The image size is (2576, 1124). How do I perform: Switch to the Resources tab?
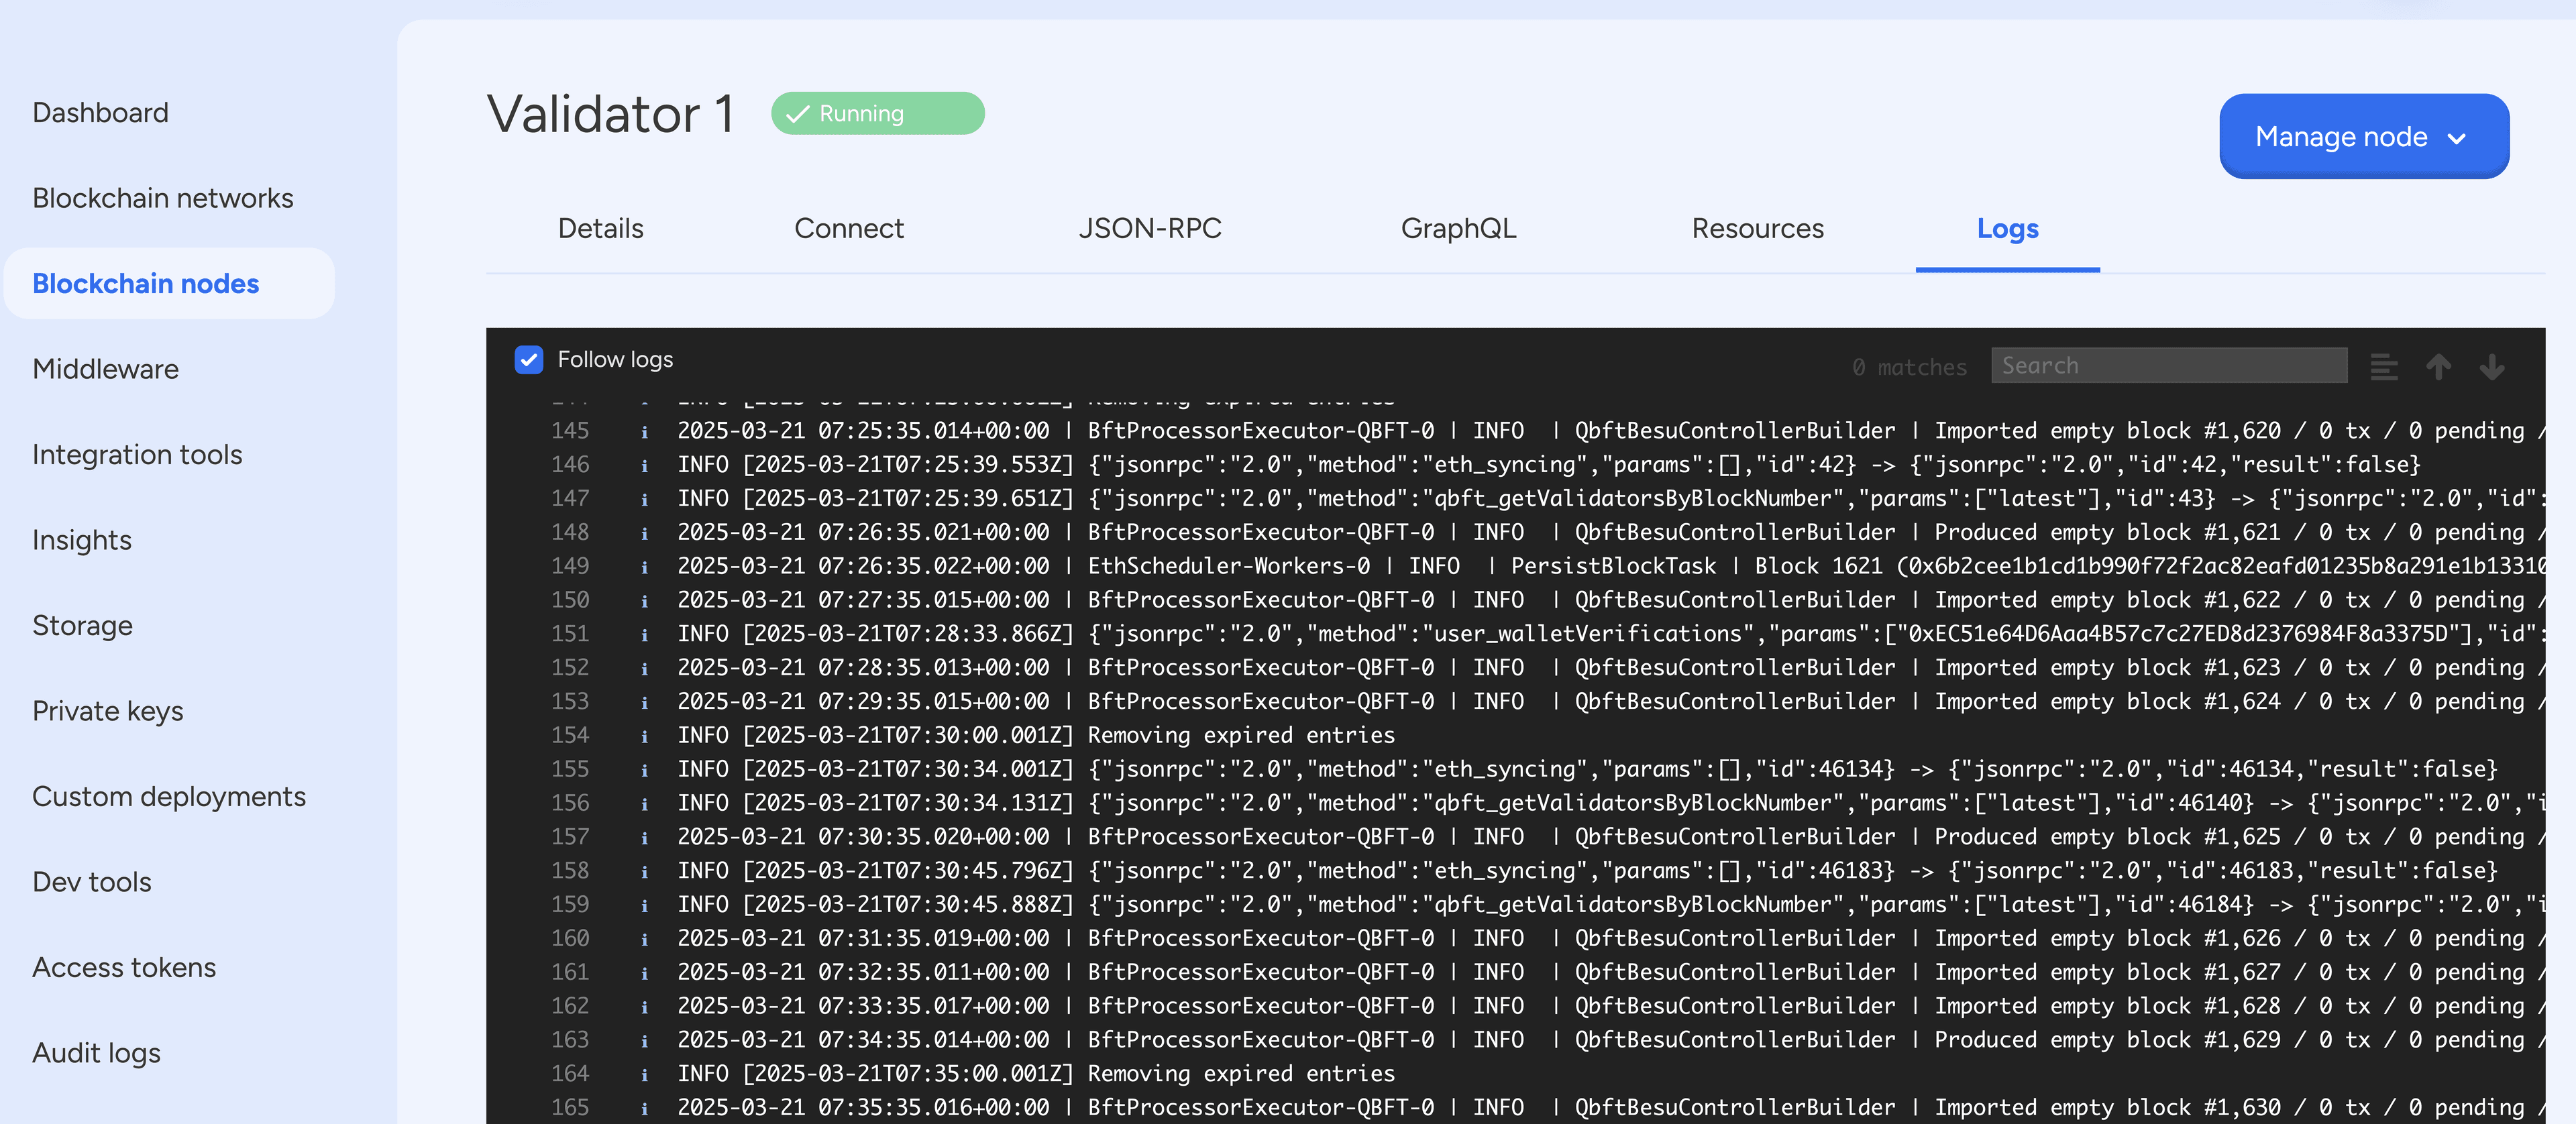click(1758, 229)
